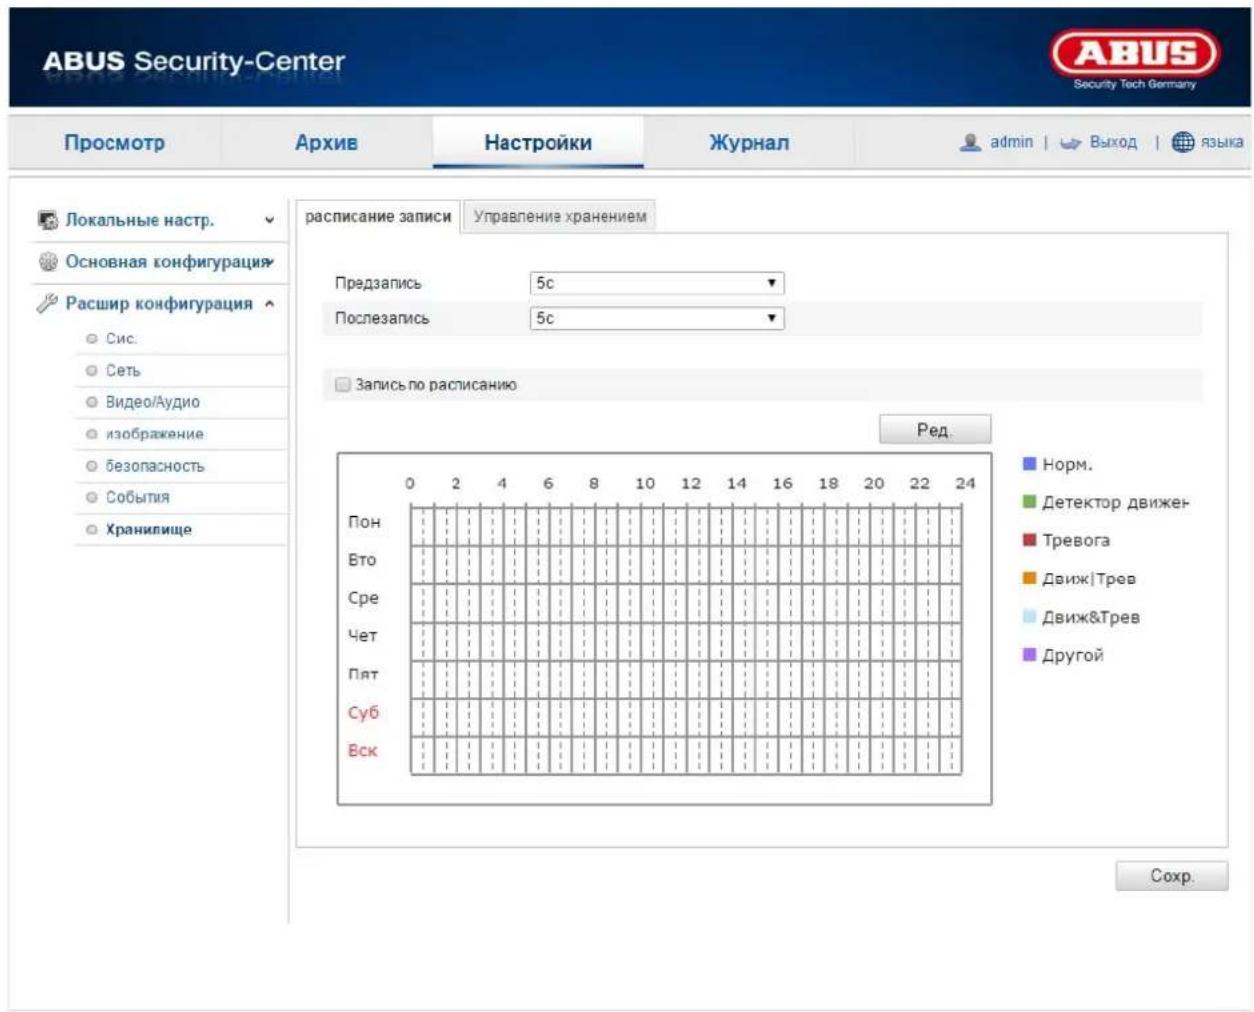The width and height of the screenshot is (1254, 1012).
Task: Open the События settings item
Action: click(x=138, y=497)
